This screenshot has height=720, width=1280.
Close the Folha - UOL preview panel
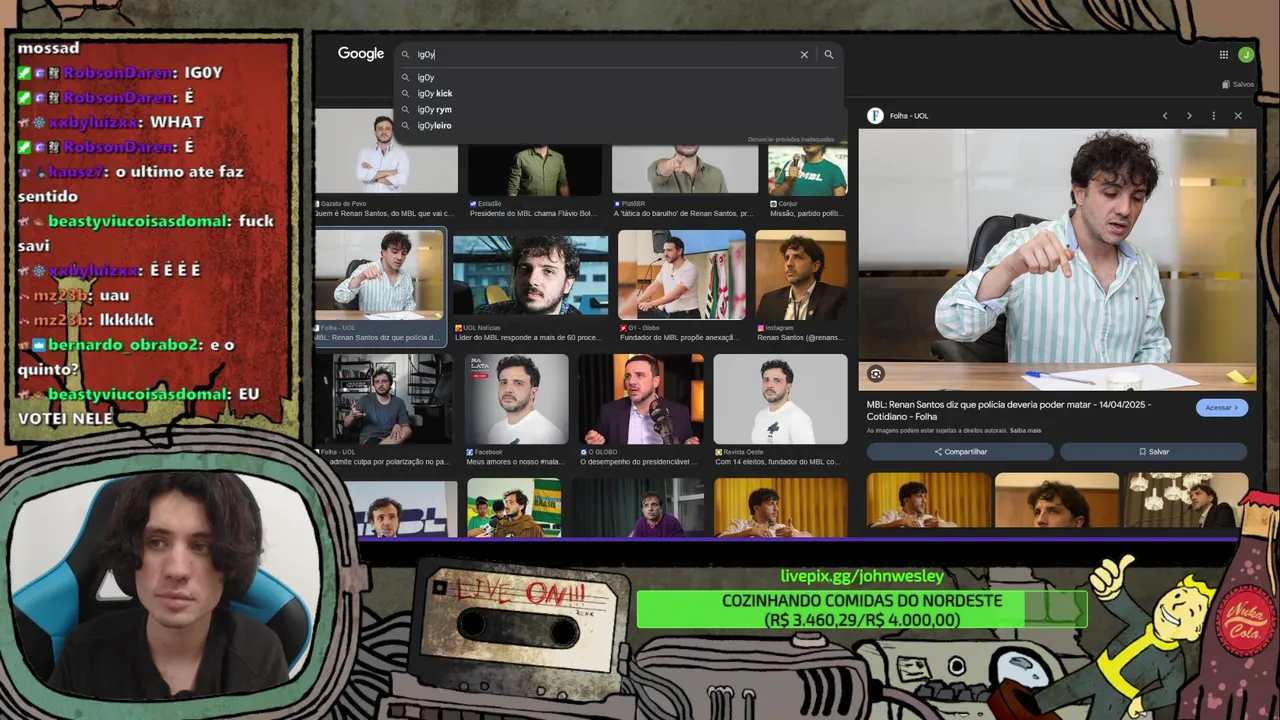pos(1238,116)
